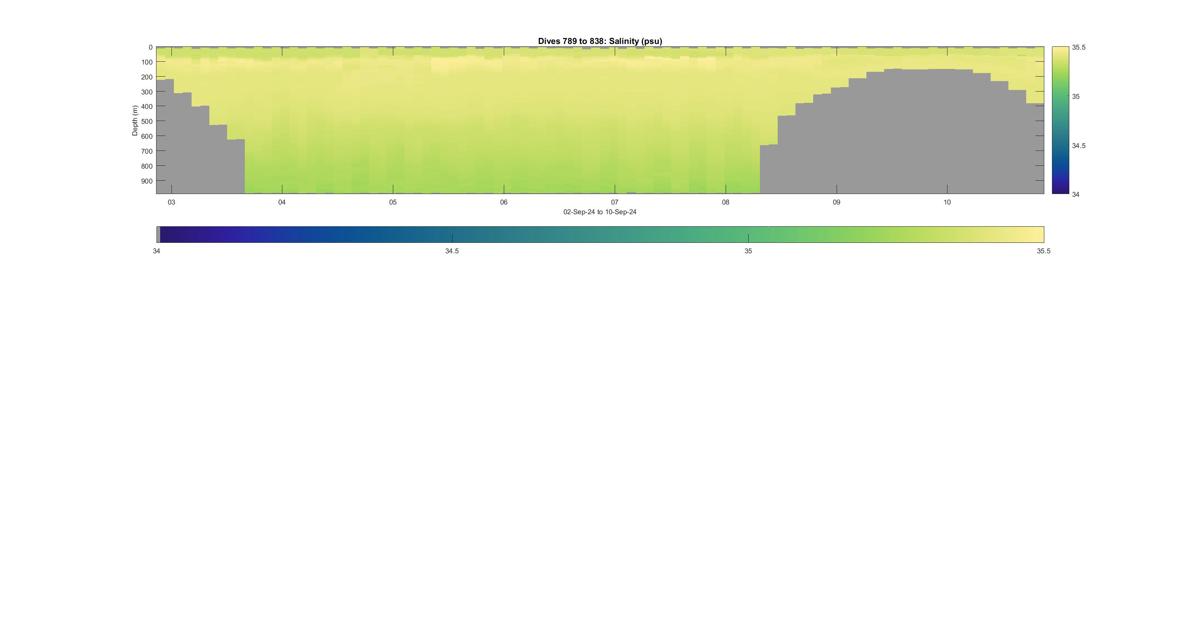The image size is (1200, 622).
Task: Click the x-axis date tick "07"
Action: click(x=615, y=202)
